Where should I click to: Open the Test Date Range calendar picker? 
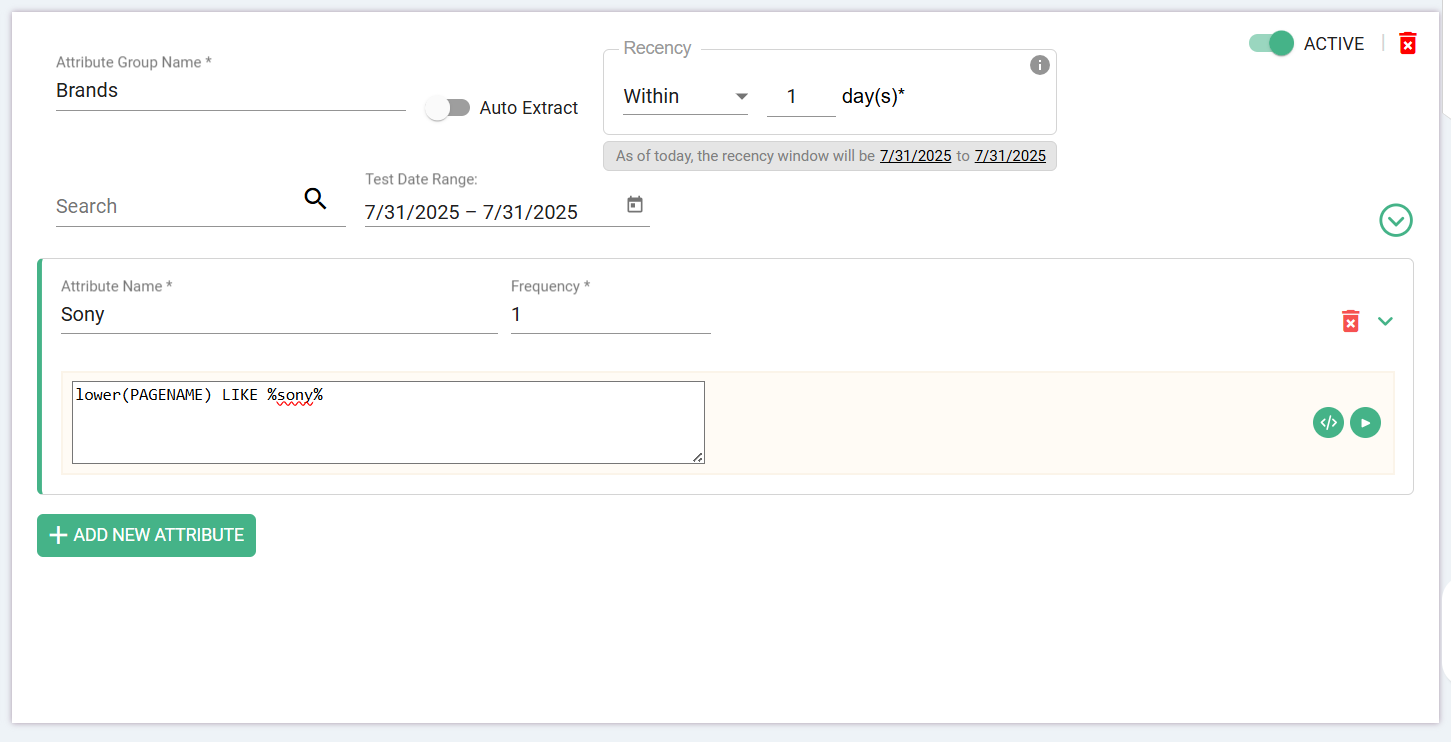(634, 205)
